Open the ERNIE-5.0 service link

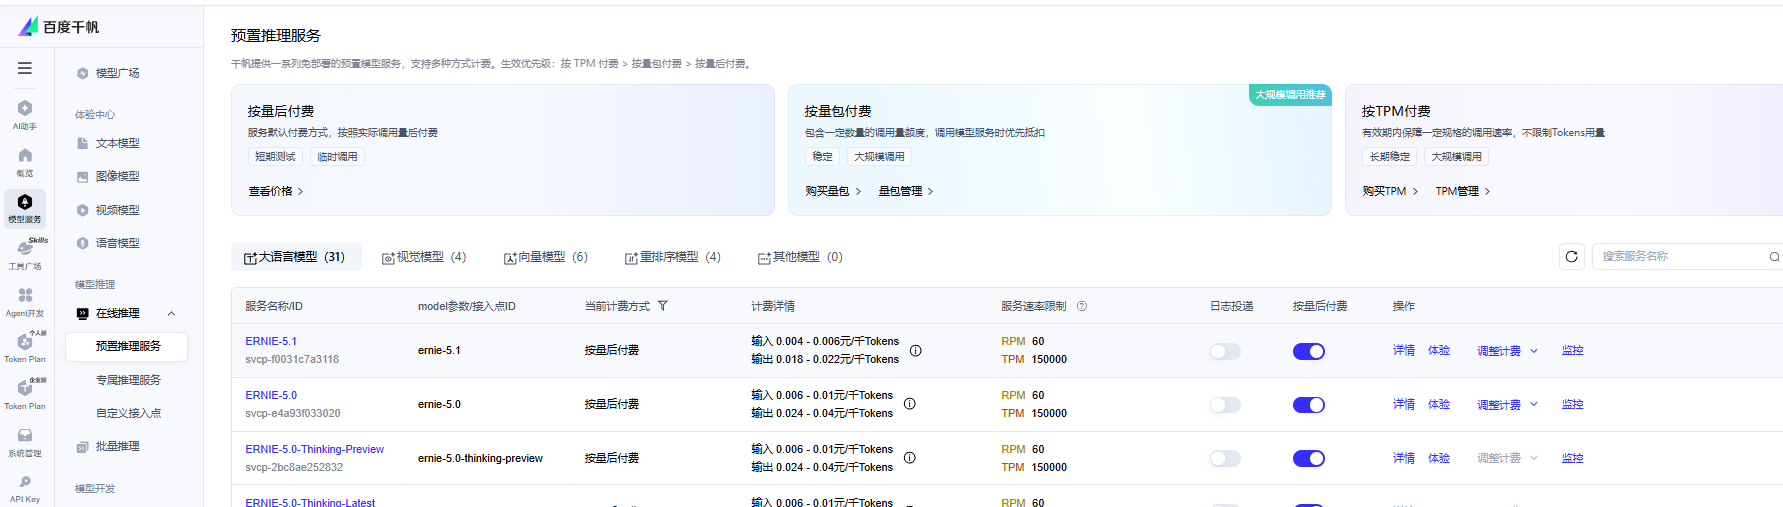click(271, 395)
